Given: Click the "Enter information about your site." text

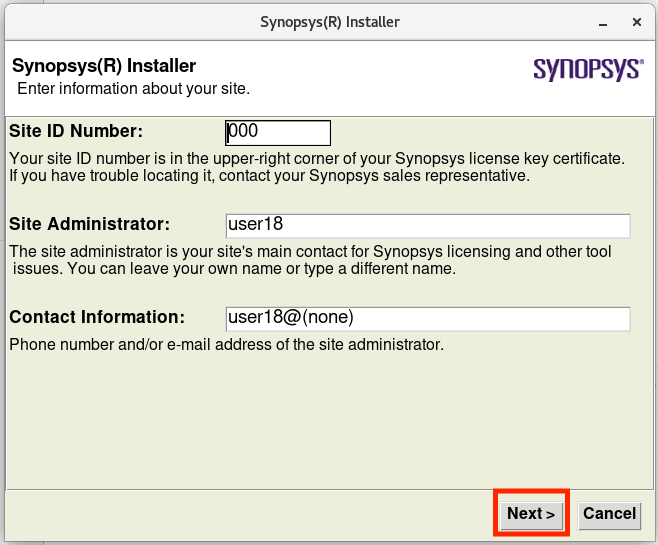Looking at the screenshot, I should click(x=133, y=89).
